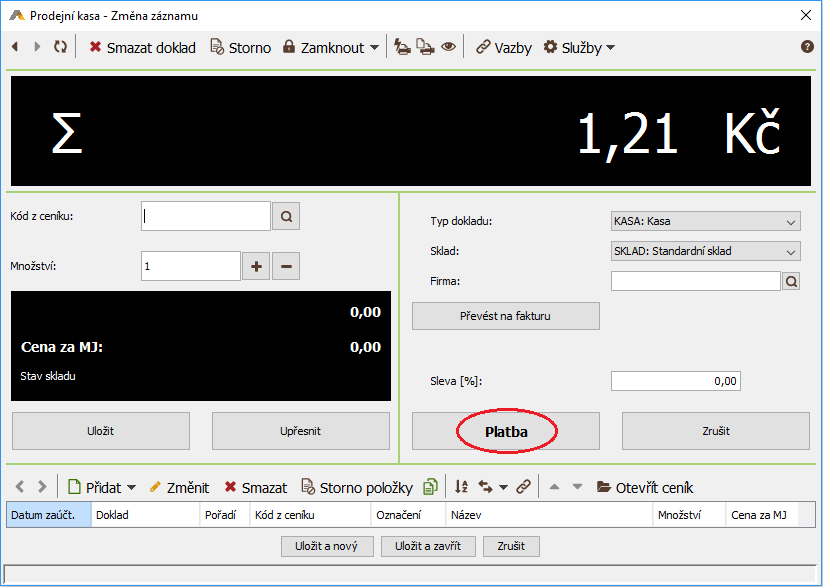823x587 pixels.
Task: Click the Kód z ceníku table column header
Action: [310, 515]
